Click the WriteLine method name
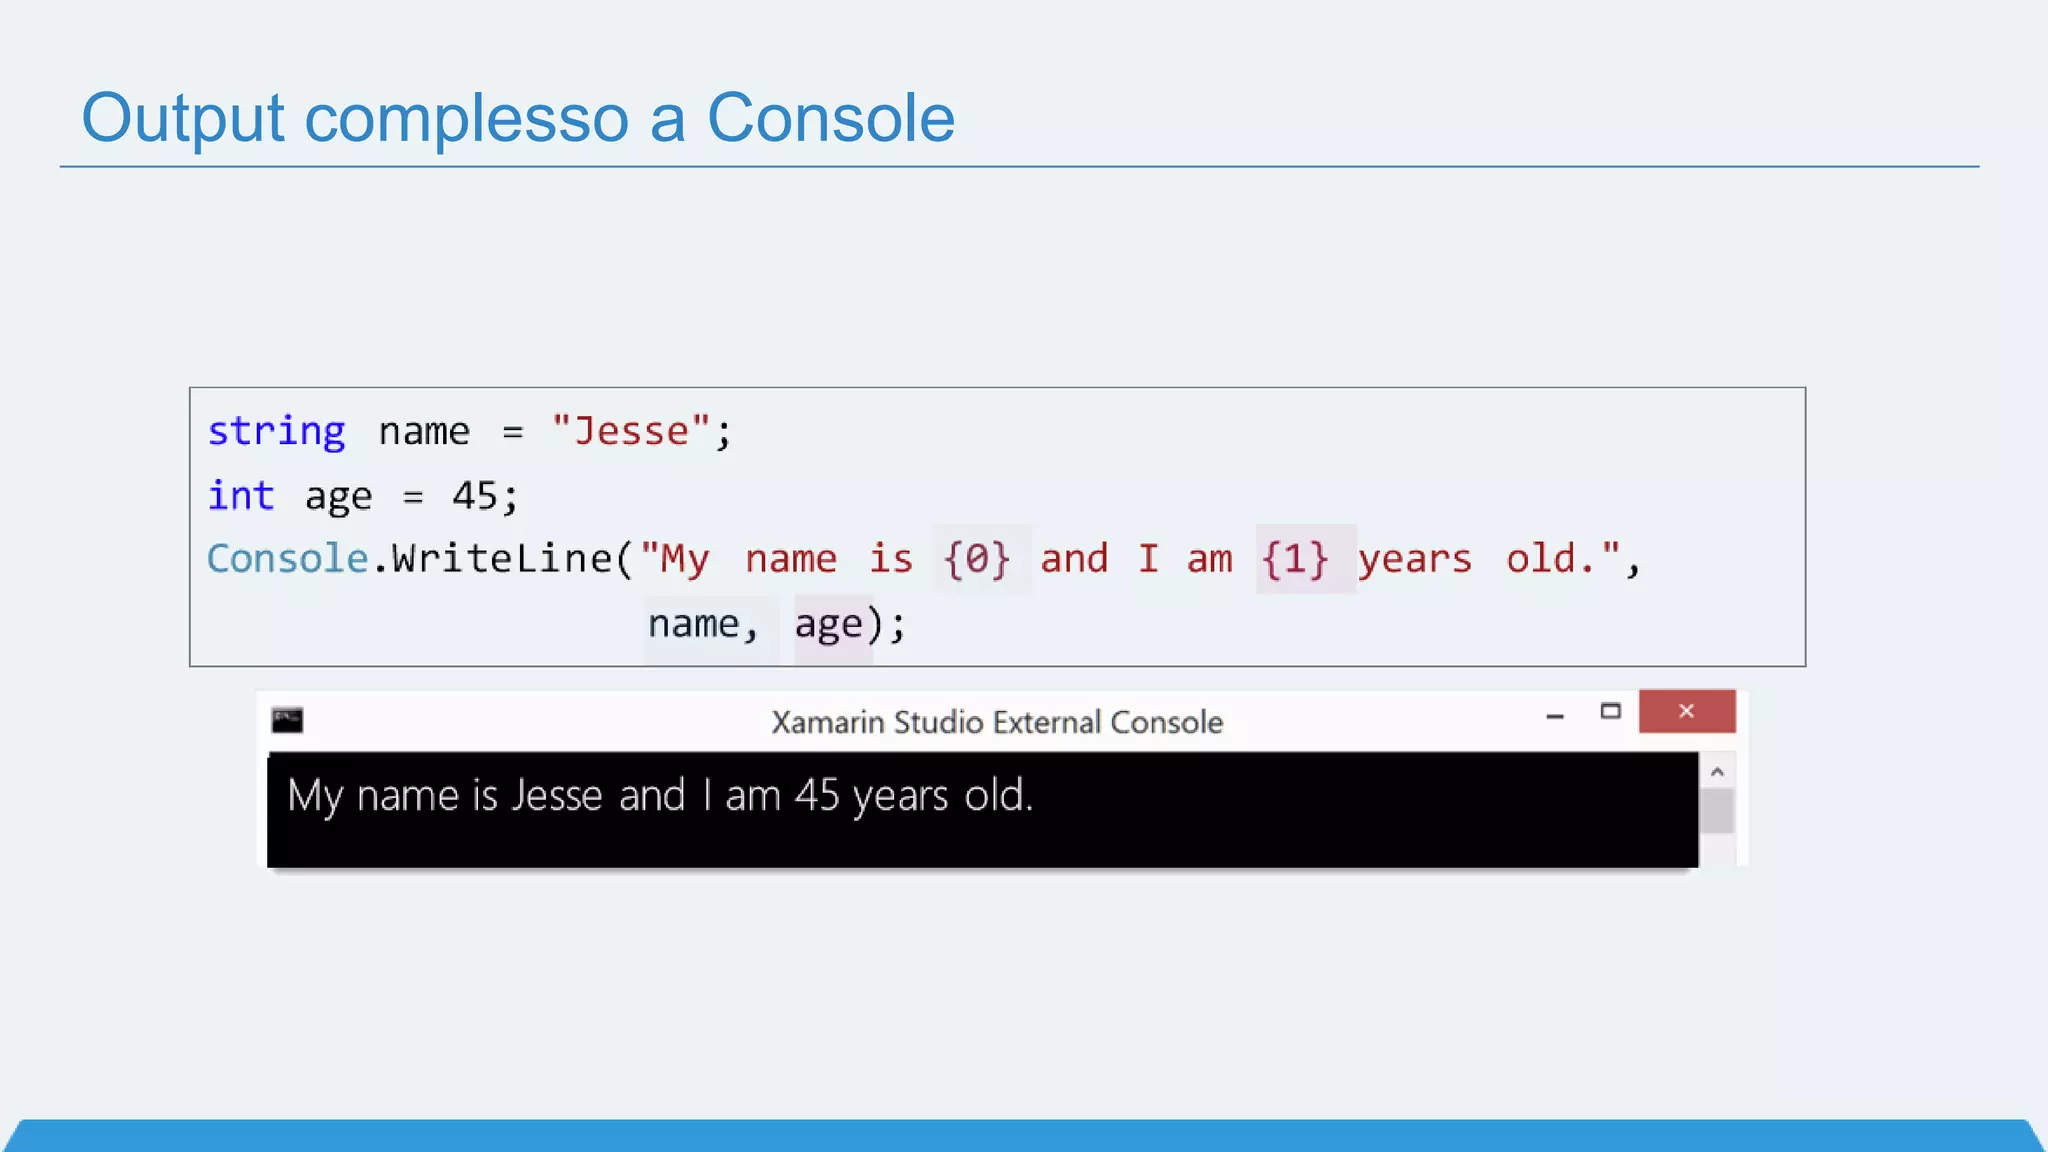The image size is (2048, 1152). click(x=502, y=558)
